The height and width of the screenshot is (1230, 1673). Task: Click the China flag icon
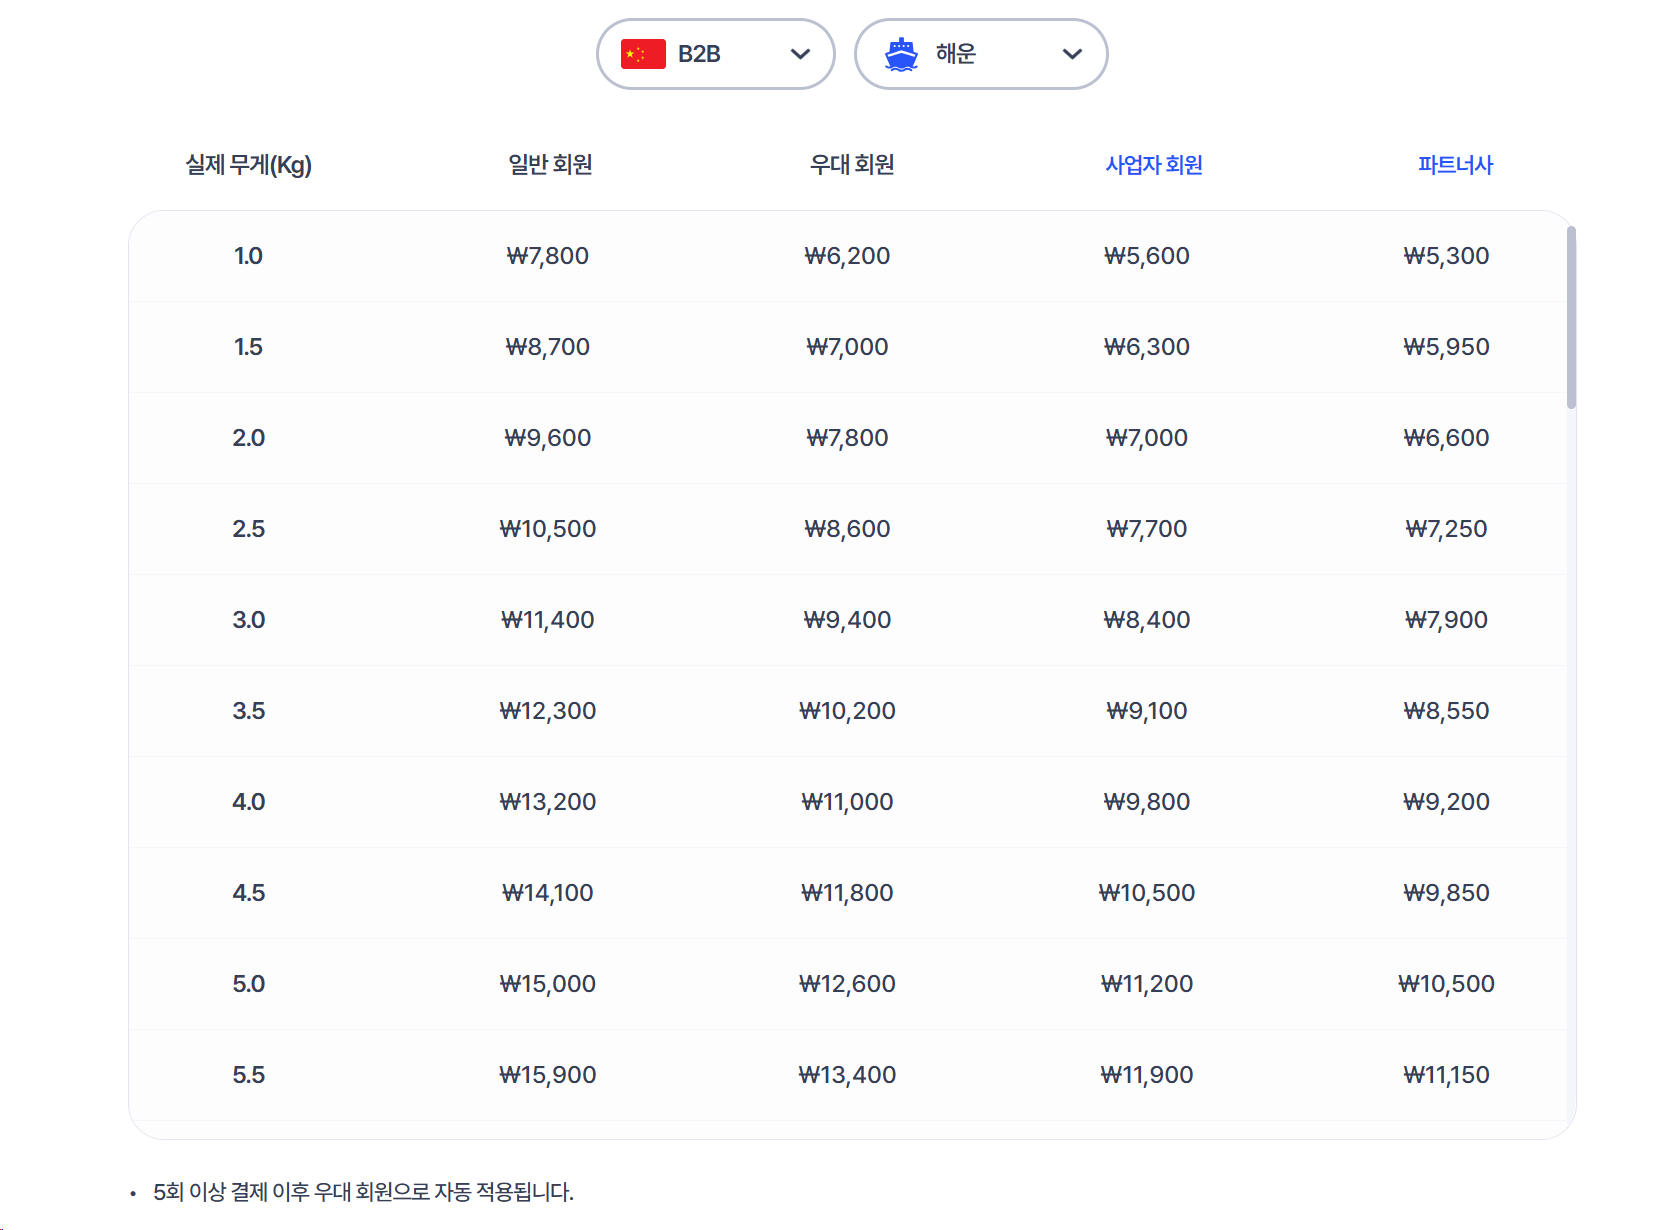[643, 54]
